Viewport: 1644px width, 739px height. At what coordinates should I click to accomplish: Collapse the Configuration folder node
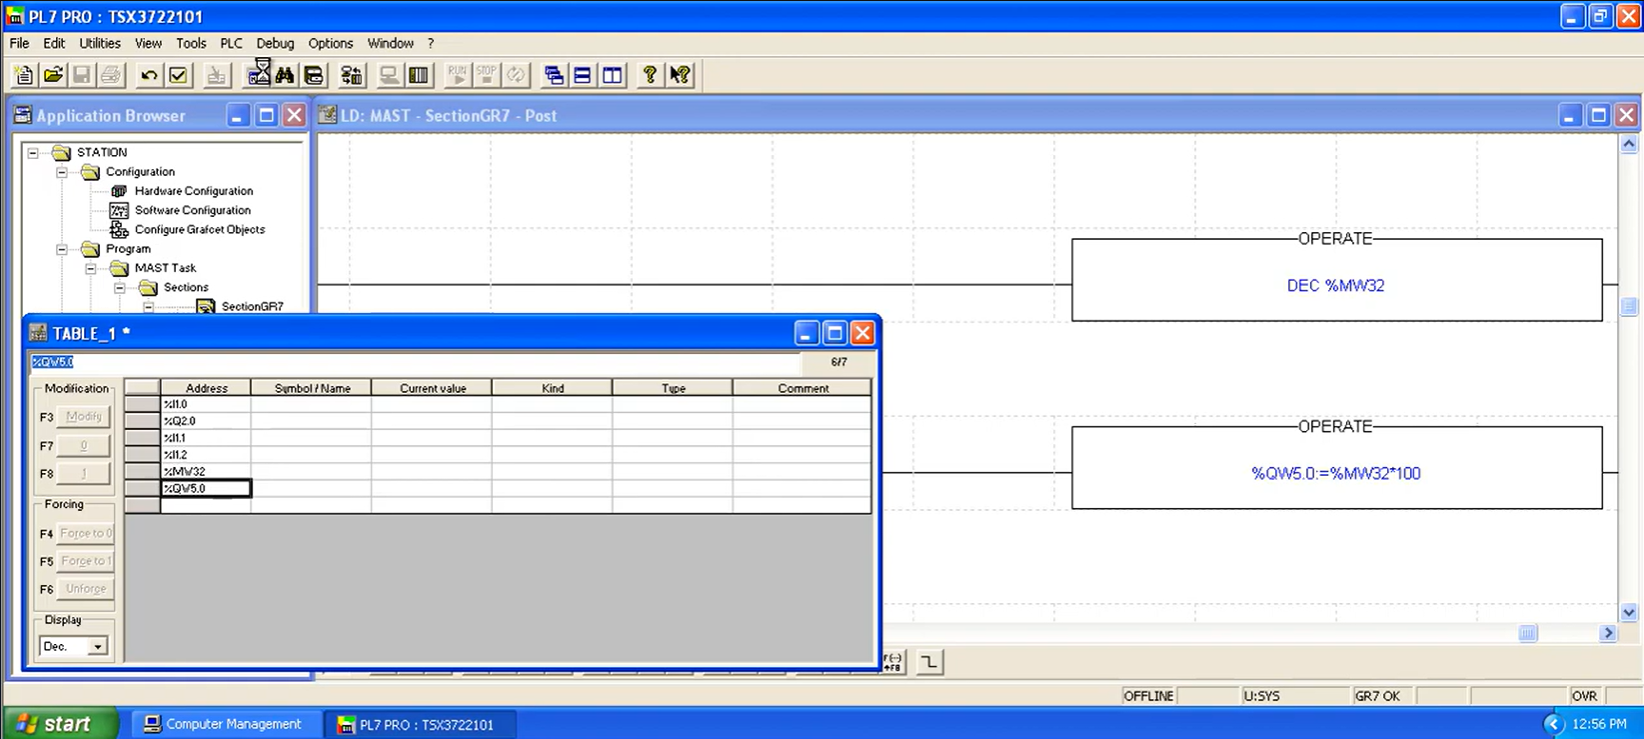(x=62, y=172)
